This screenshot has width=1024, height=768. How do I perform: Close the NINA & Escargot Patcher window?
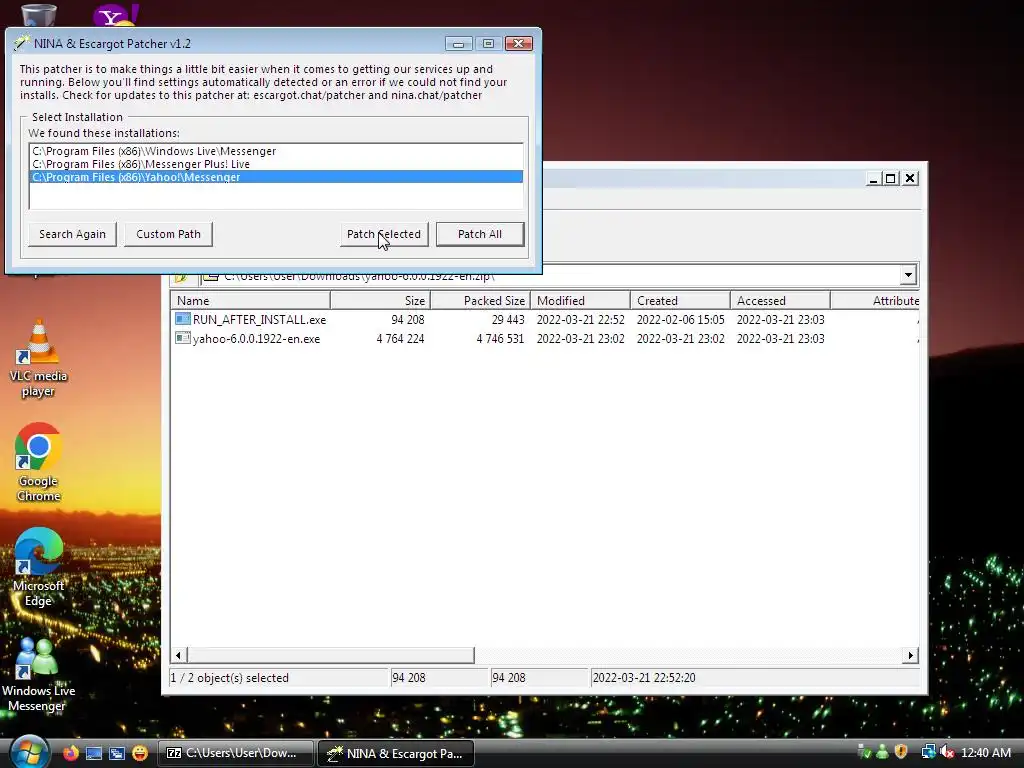point(519,44)
